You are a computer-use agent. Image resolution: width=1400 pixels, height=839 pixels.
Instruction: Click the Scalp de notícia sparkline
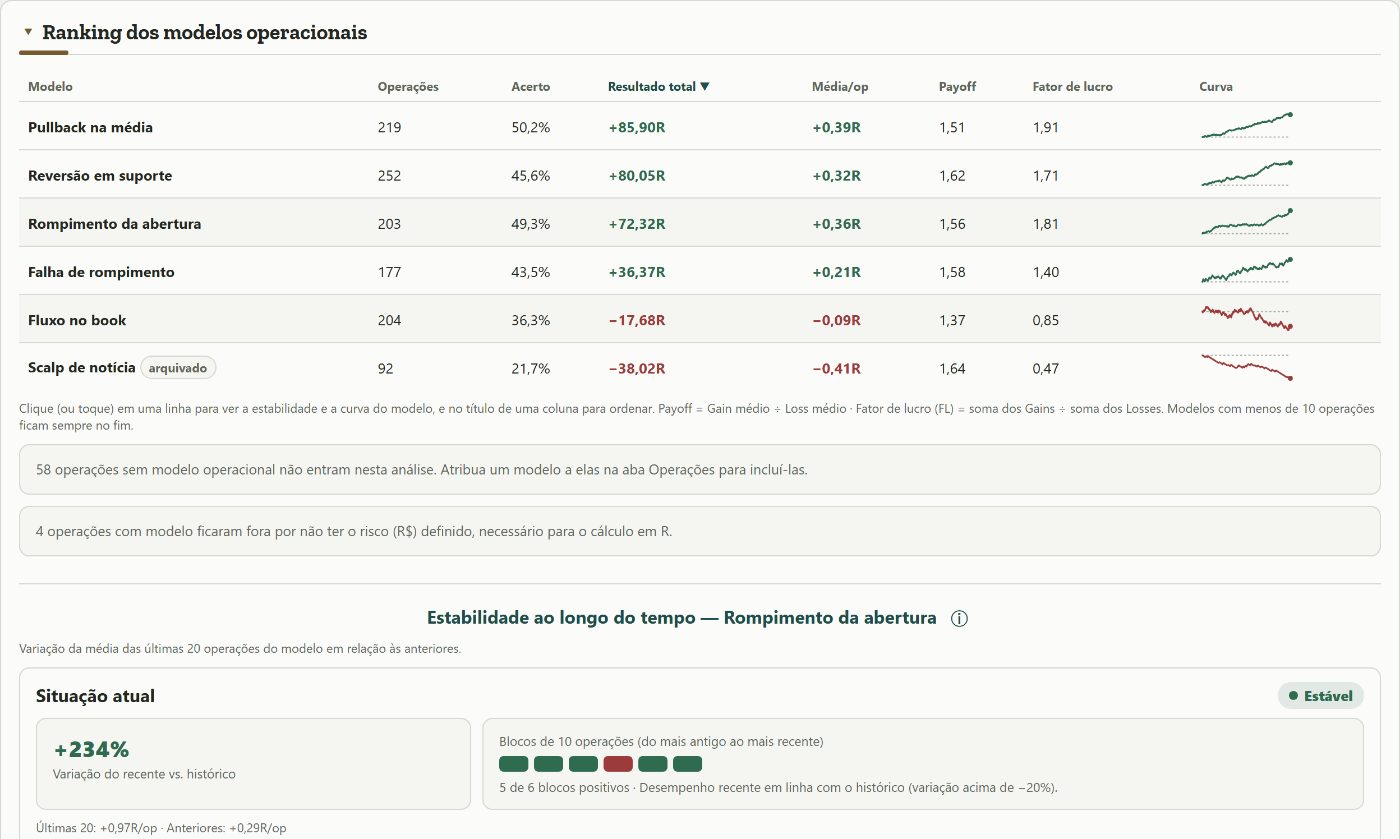point(1247,366)
